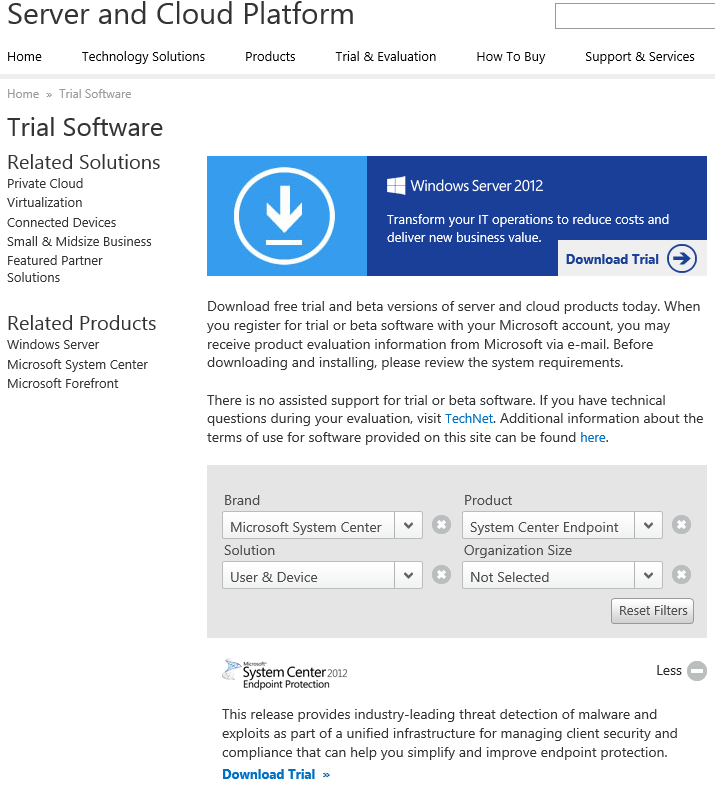Click the Less label to collapse details
The image size is (715, 805).
tap(669, 670)
